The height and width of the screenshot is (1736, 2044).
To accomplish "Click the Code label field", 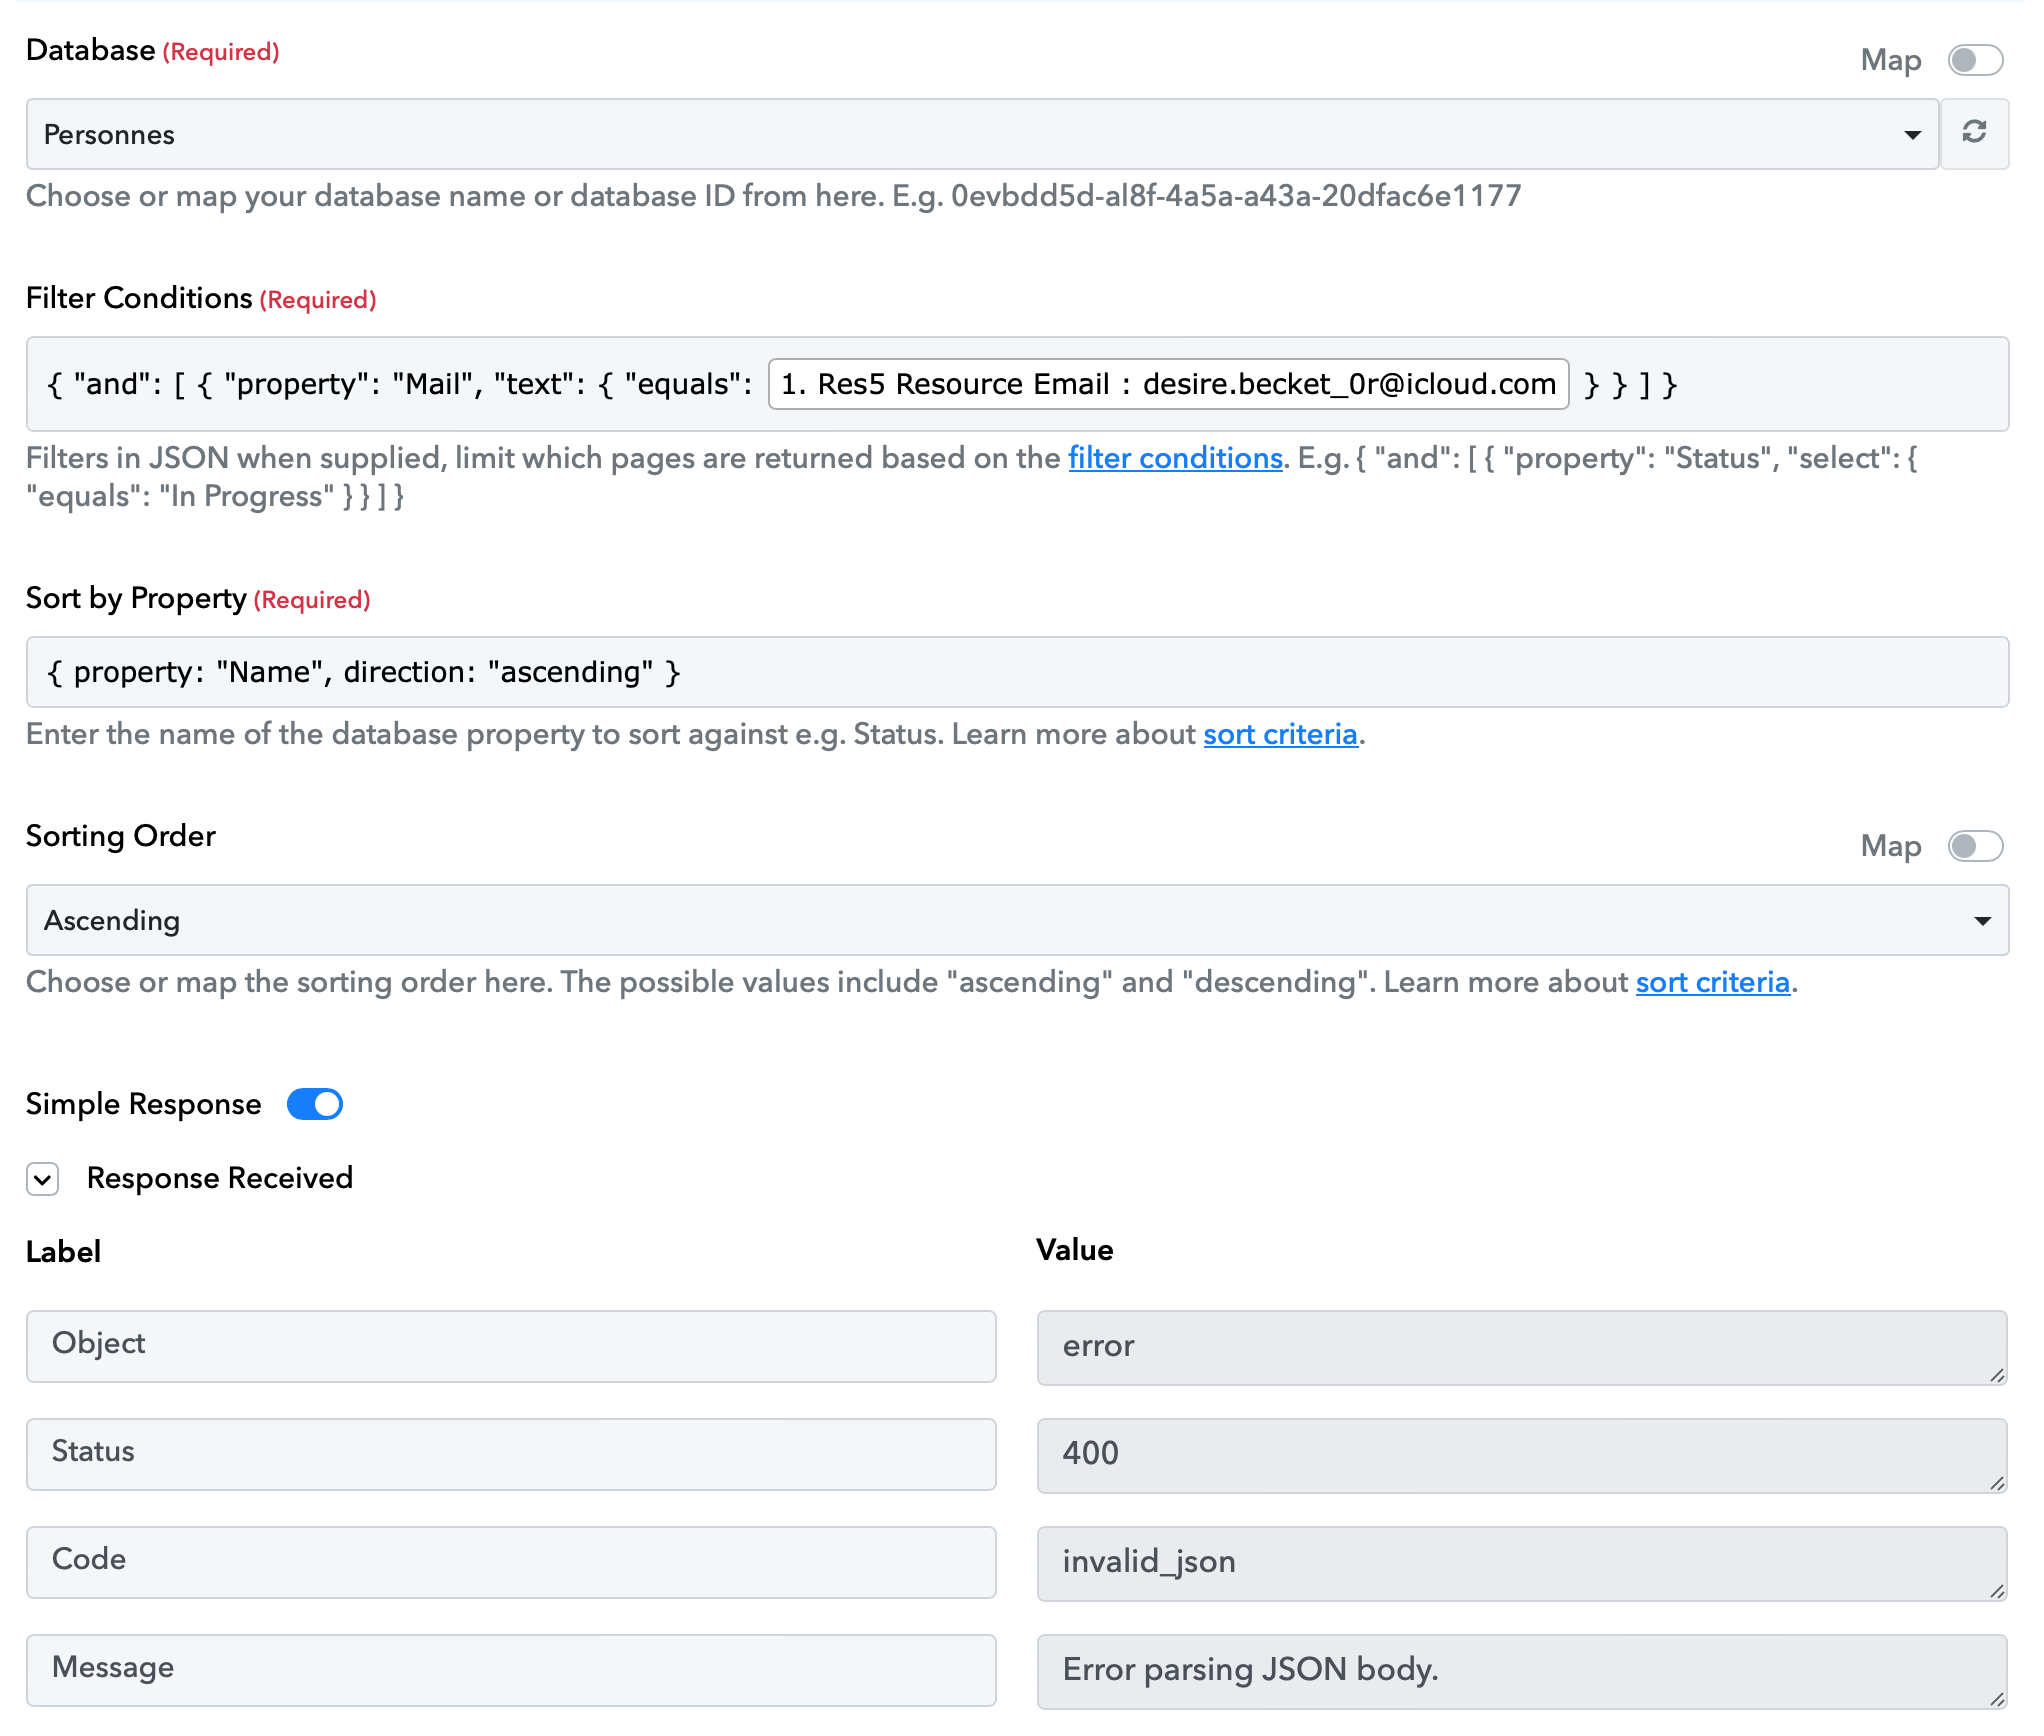I will tap(511, 1562).
